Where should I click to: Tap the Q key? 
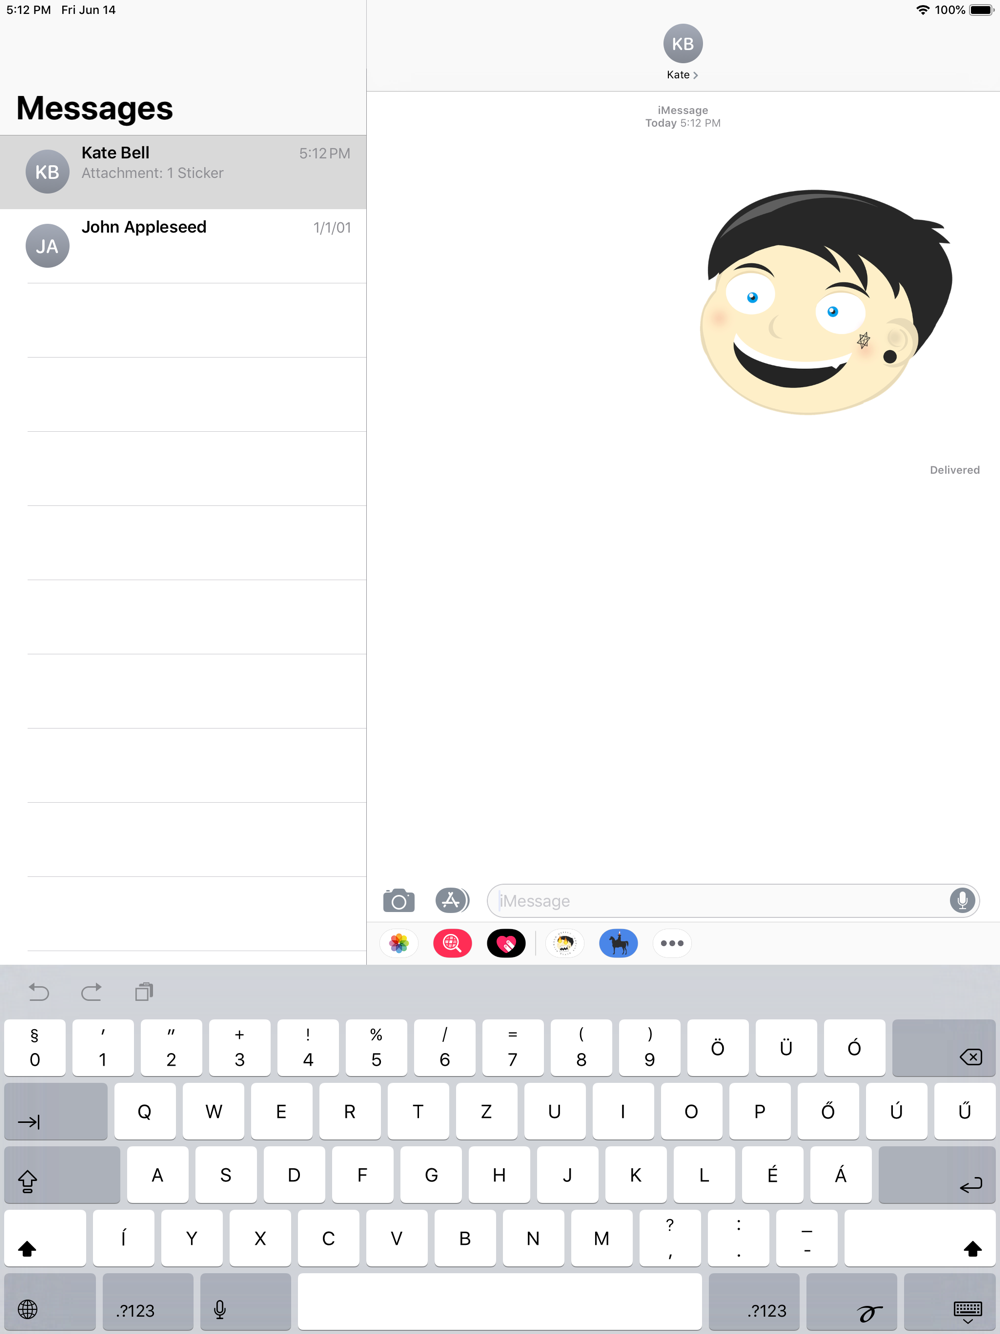(145, 1111)
